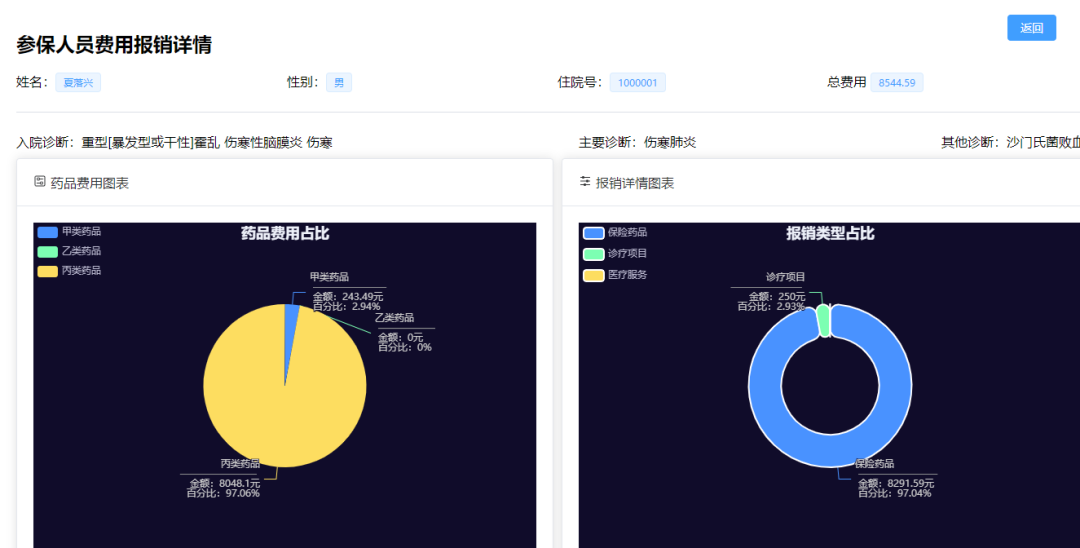Image resolution: width=1080 pixels, height=548 pixels.
Task: Click the 报销类型占比 chart title
Action: pos(830,233)
